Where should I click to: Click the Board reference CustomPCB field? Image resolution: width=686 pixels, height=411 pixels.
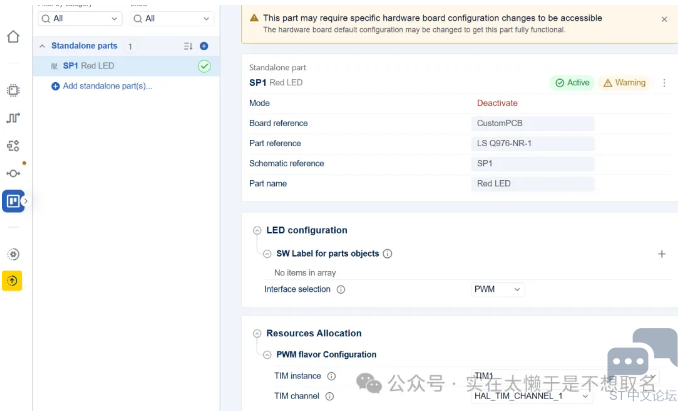click(x=532, y=123)
